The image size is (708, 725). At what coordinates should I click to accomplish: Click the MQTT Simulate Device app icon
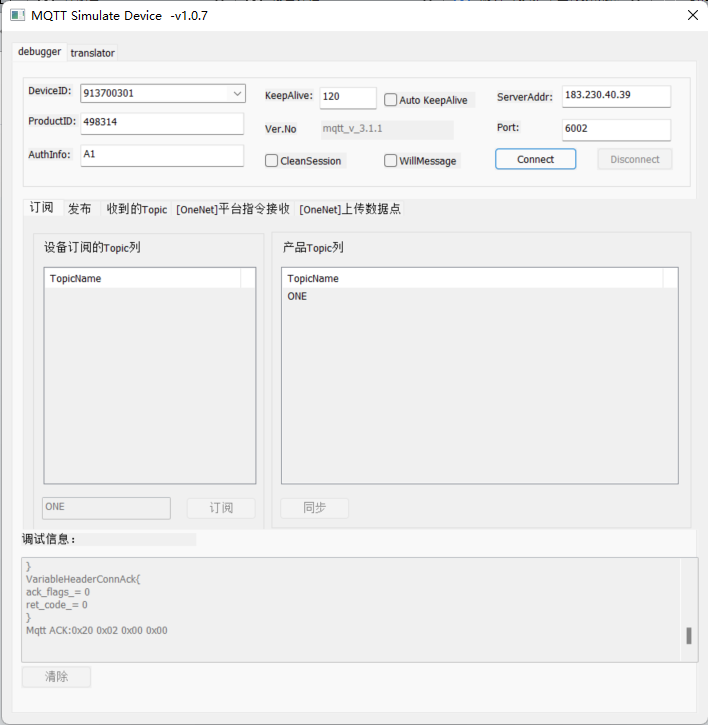18,15
